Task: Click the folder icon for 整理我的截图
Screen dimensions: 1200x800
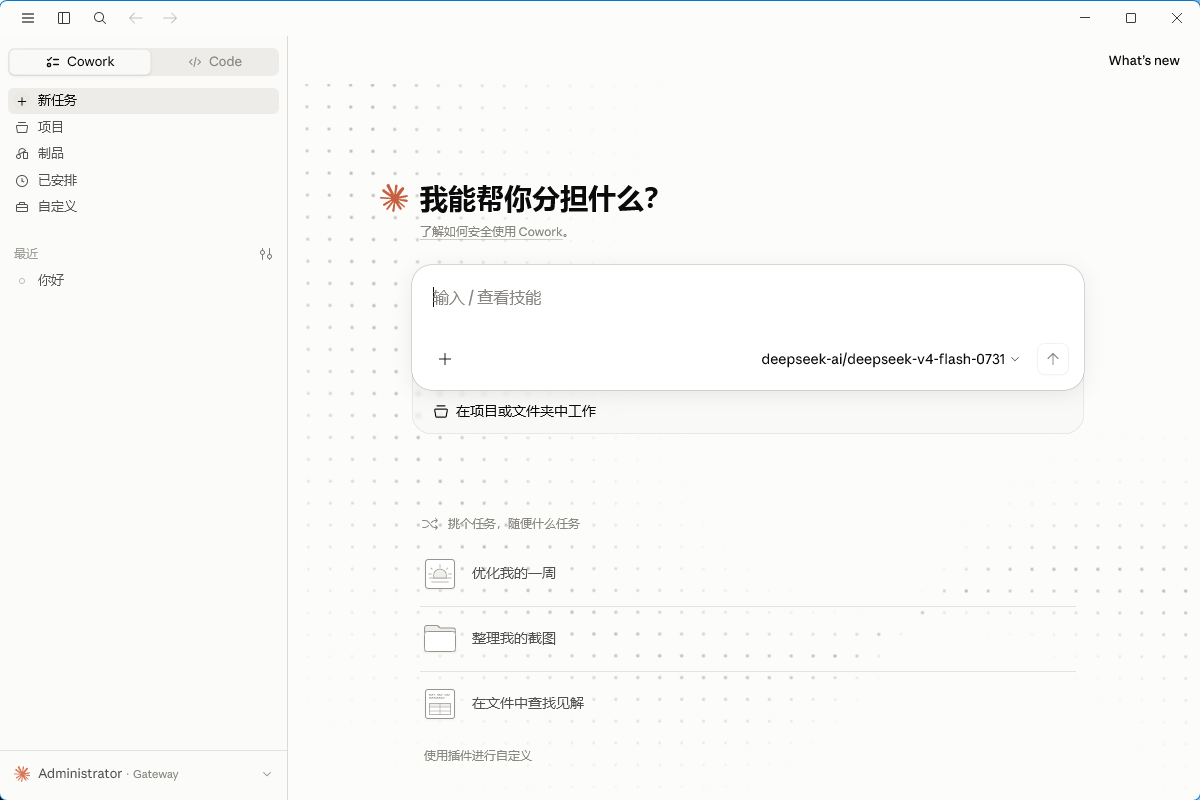Action: coord(440,638)
